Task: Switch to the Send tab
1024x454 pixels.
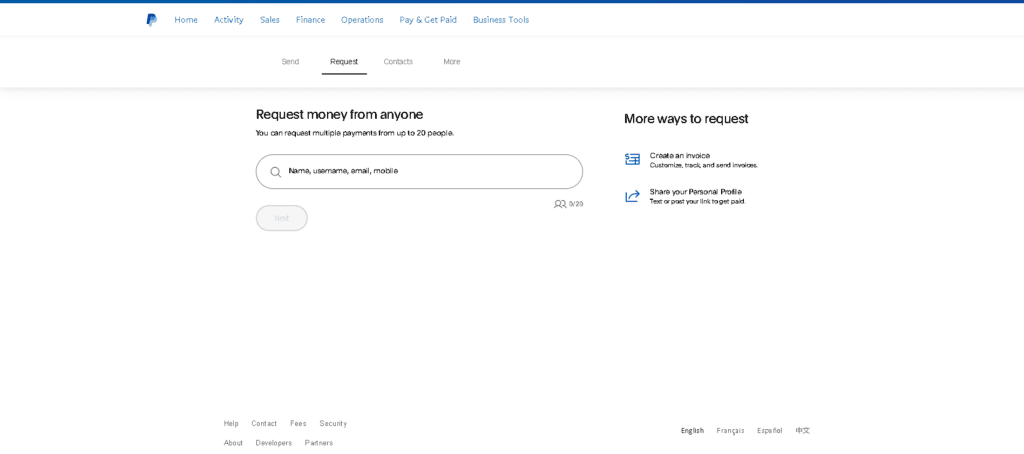Action: (290, 62)
